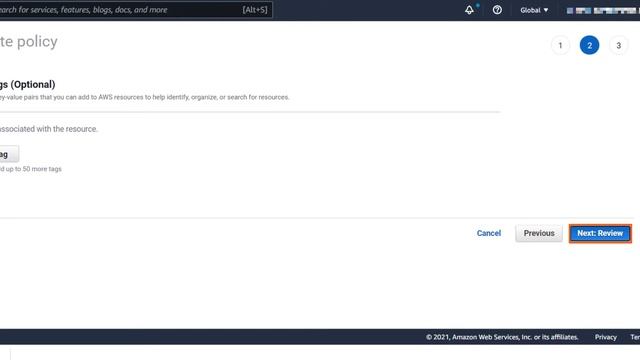Open the help question mark icon

pos(497,10)
